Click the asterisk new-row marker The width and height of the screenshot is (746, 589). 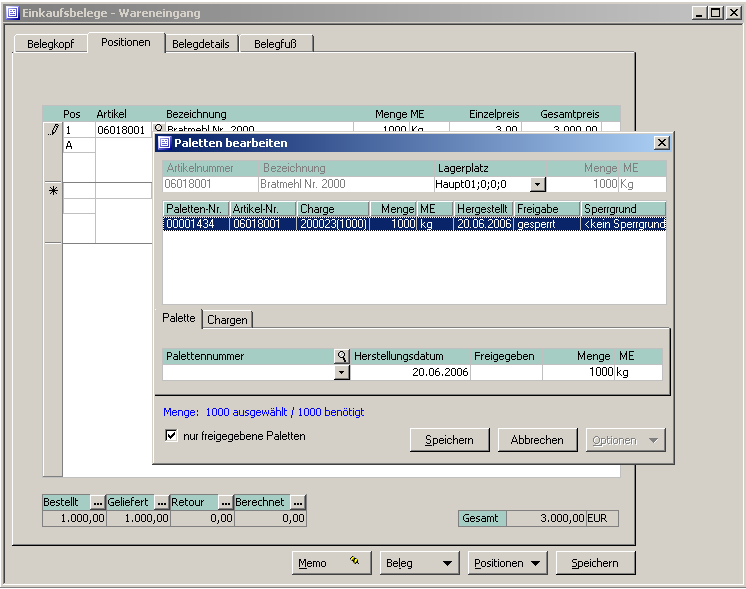(53, 191)
